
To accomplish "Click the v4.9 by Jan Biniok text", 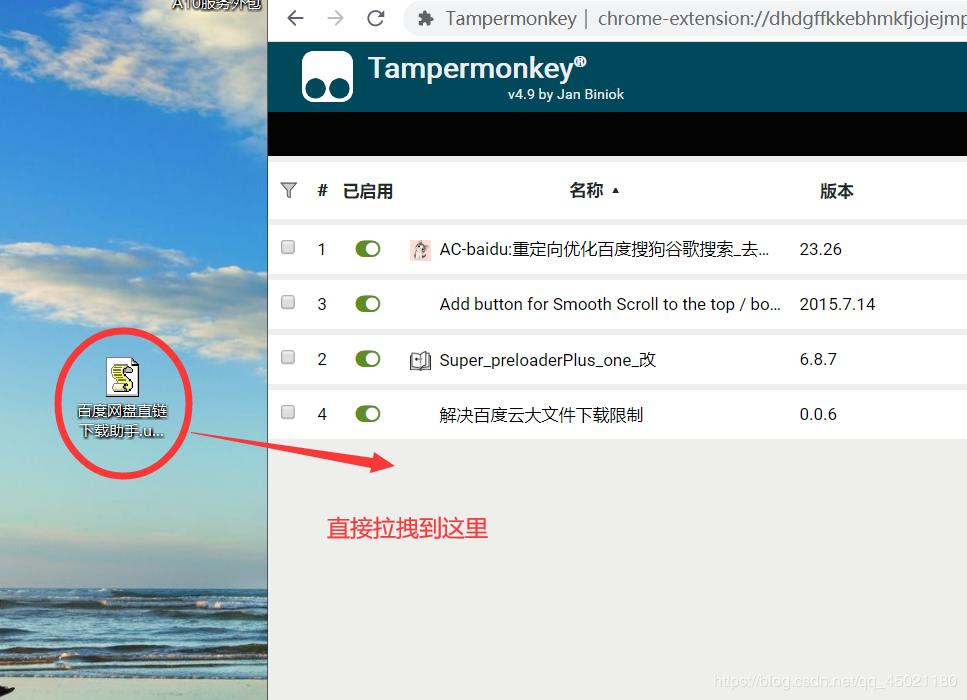I will click(566, 94).
